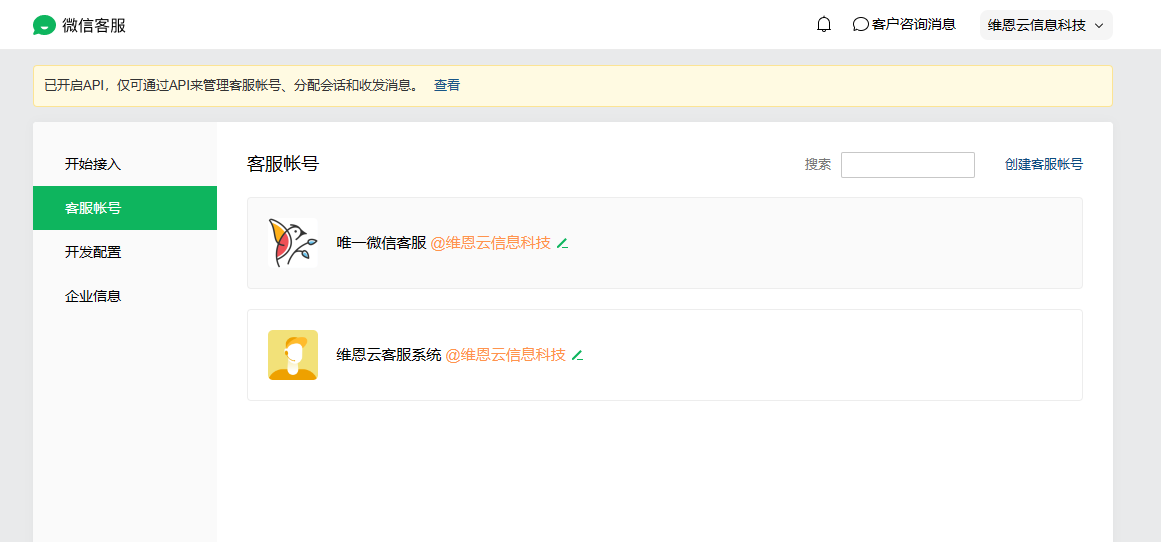Viewport: 1161px width, 542px height.
Task: Expand the 维恩云信息科技 account dropdown
Action: coord(1045,25)
